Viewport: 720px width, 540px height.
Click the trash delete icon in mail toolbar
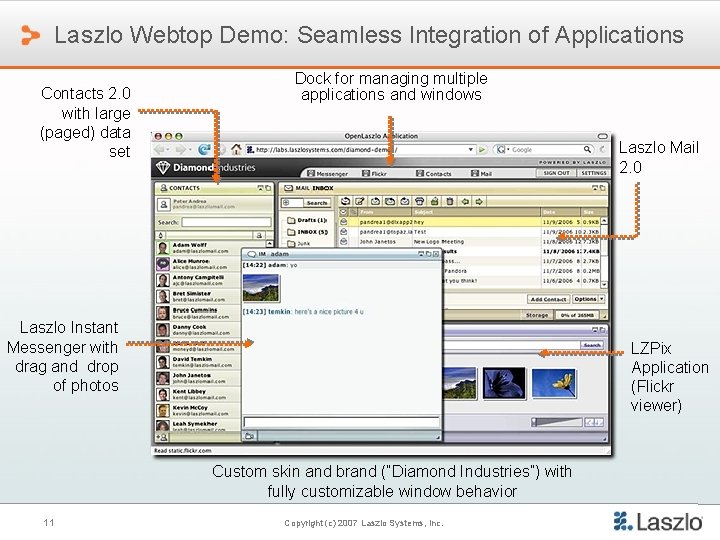(x=450, y=201)
